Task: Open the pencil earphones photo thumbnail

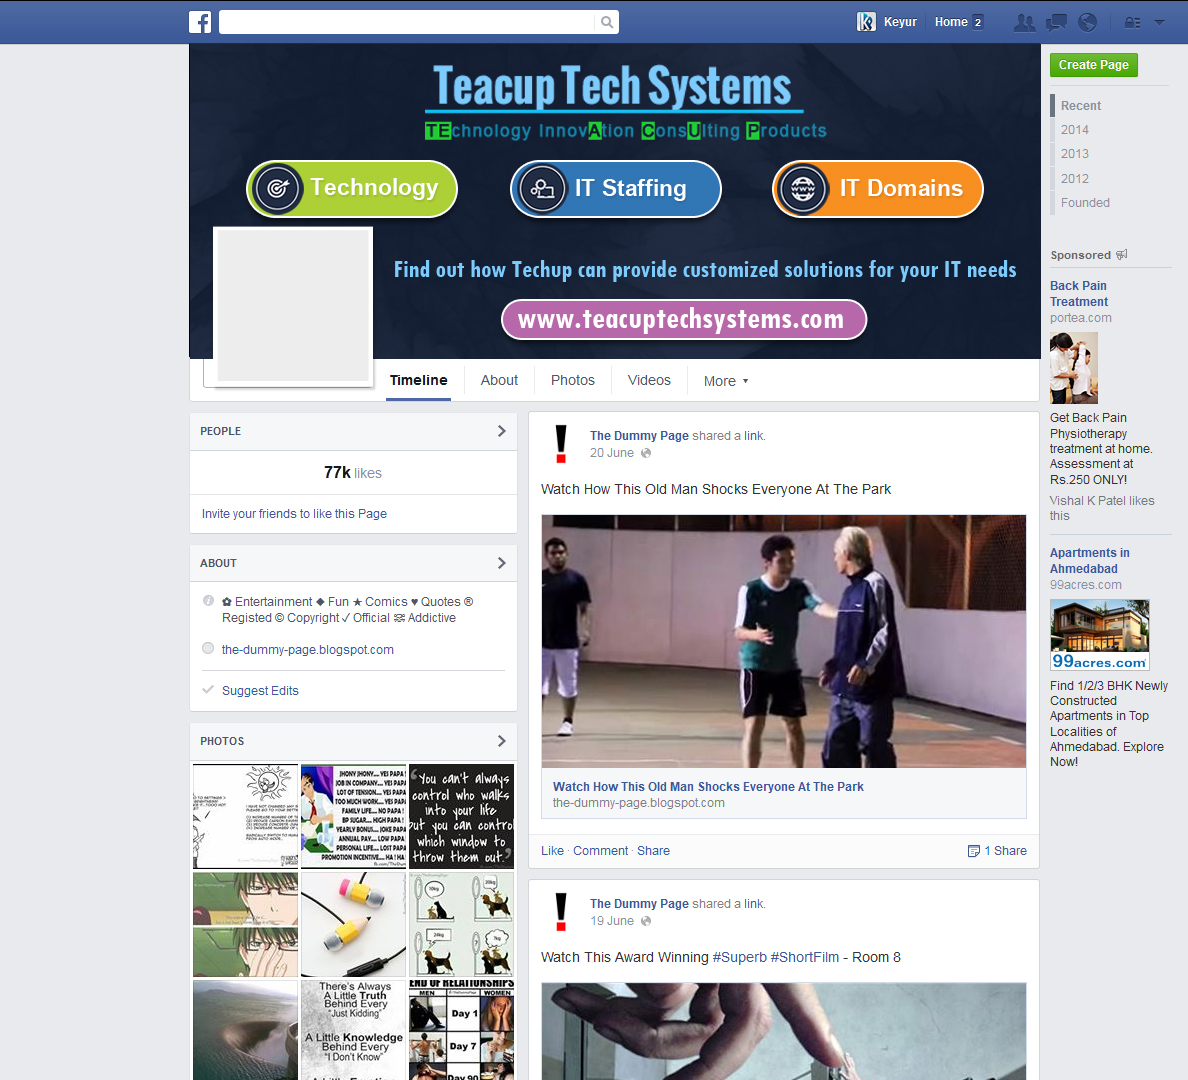Action: [x=354, y=924]
